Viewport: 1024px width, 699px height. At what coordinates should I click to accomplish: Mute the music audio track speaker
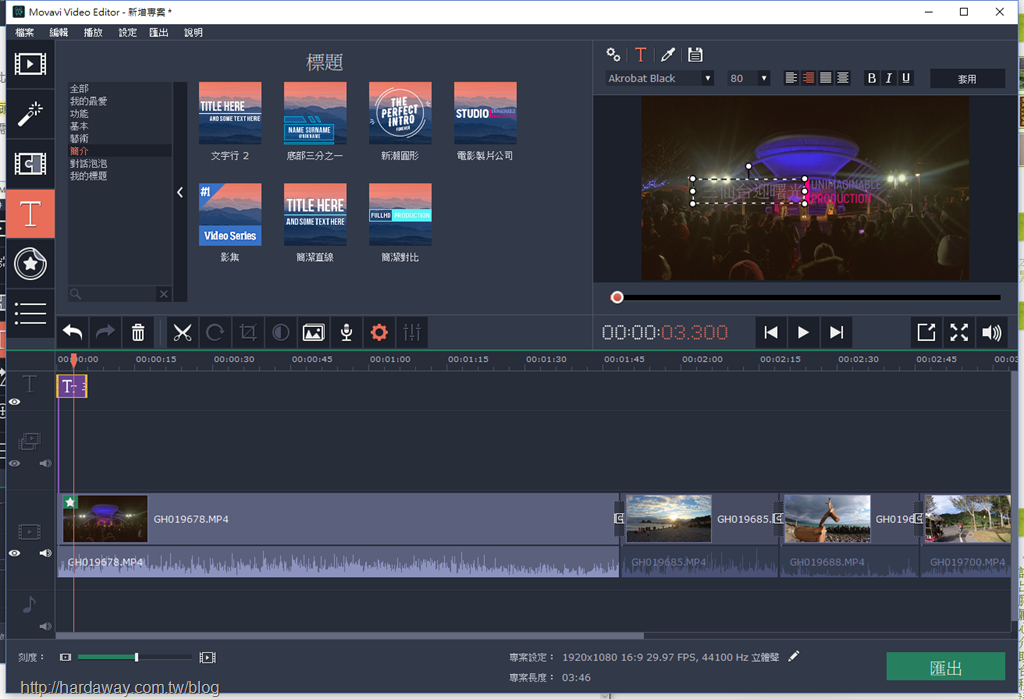(45, 626)
